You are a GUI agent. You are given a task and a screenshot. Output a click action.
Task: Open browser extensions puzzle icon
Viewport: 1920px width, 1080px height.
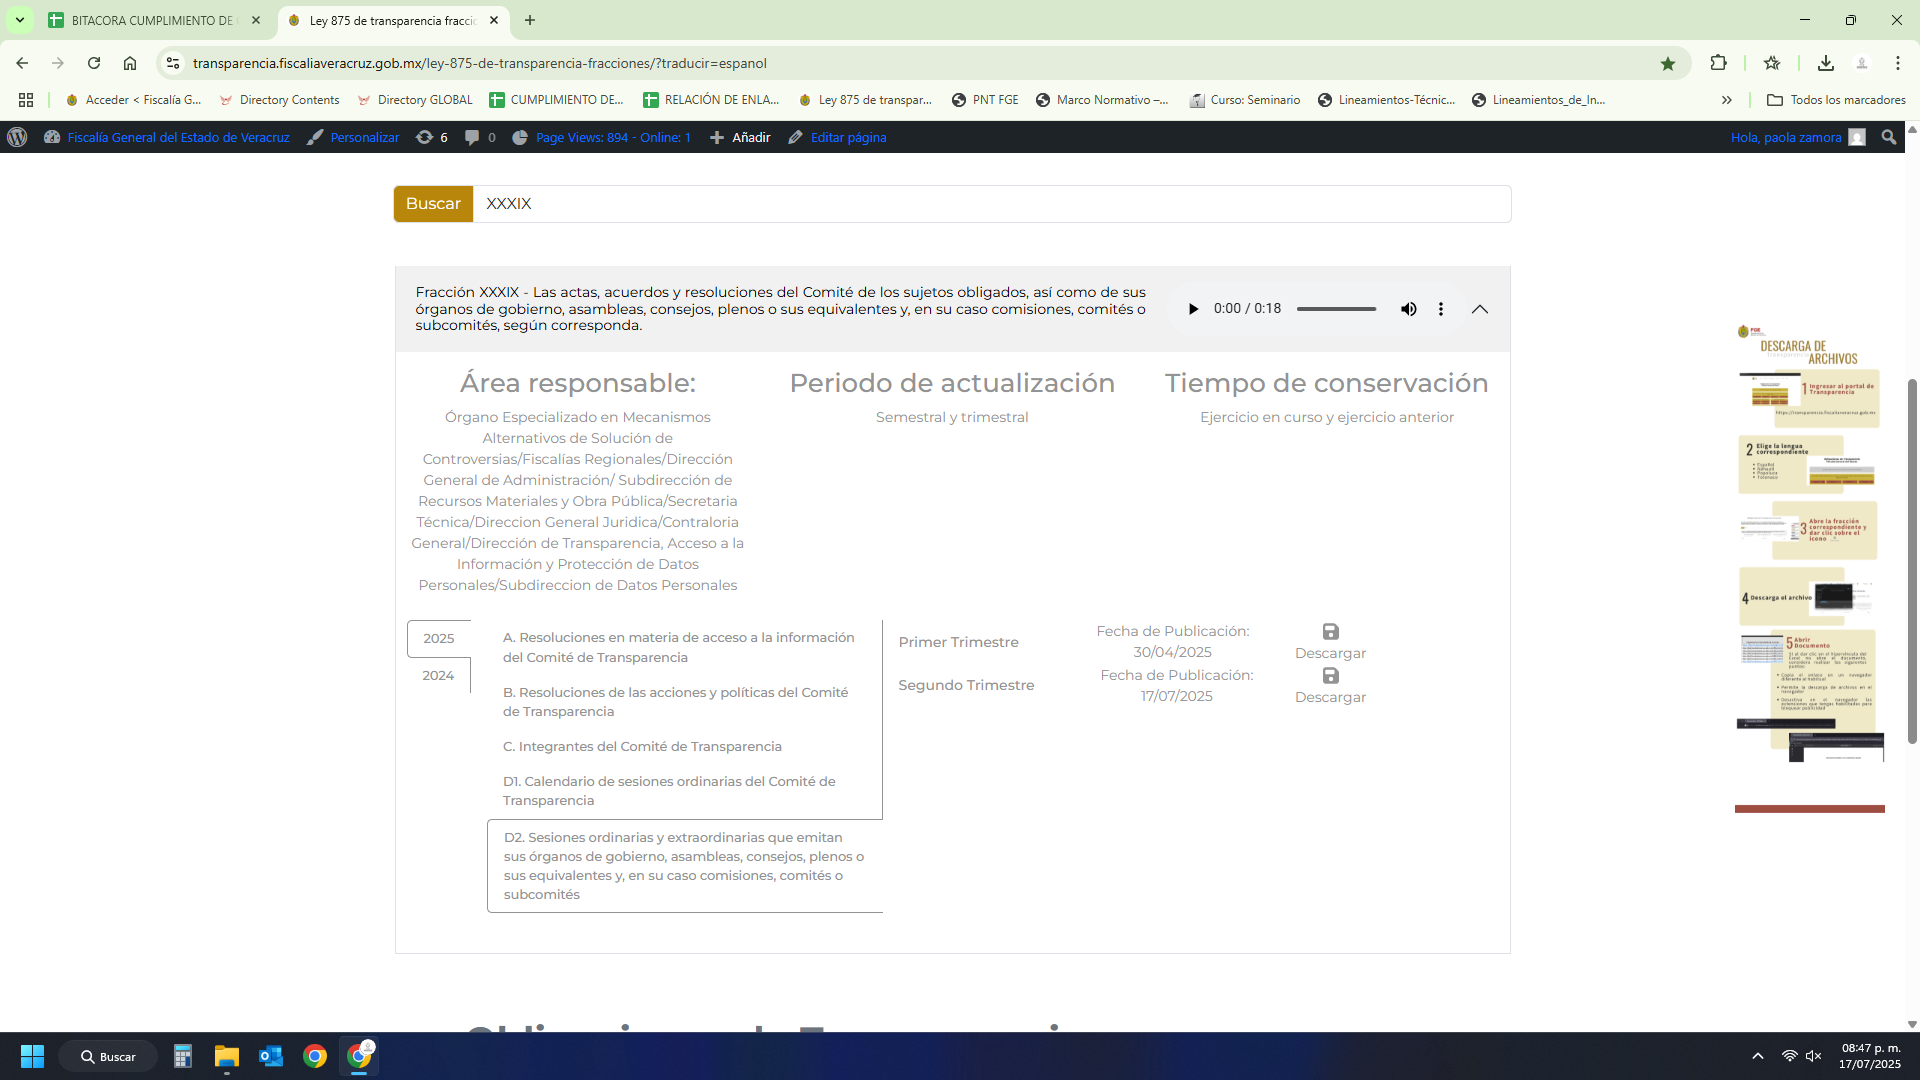point(1718,63)
